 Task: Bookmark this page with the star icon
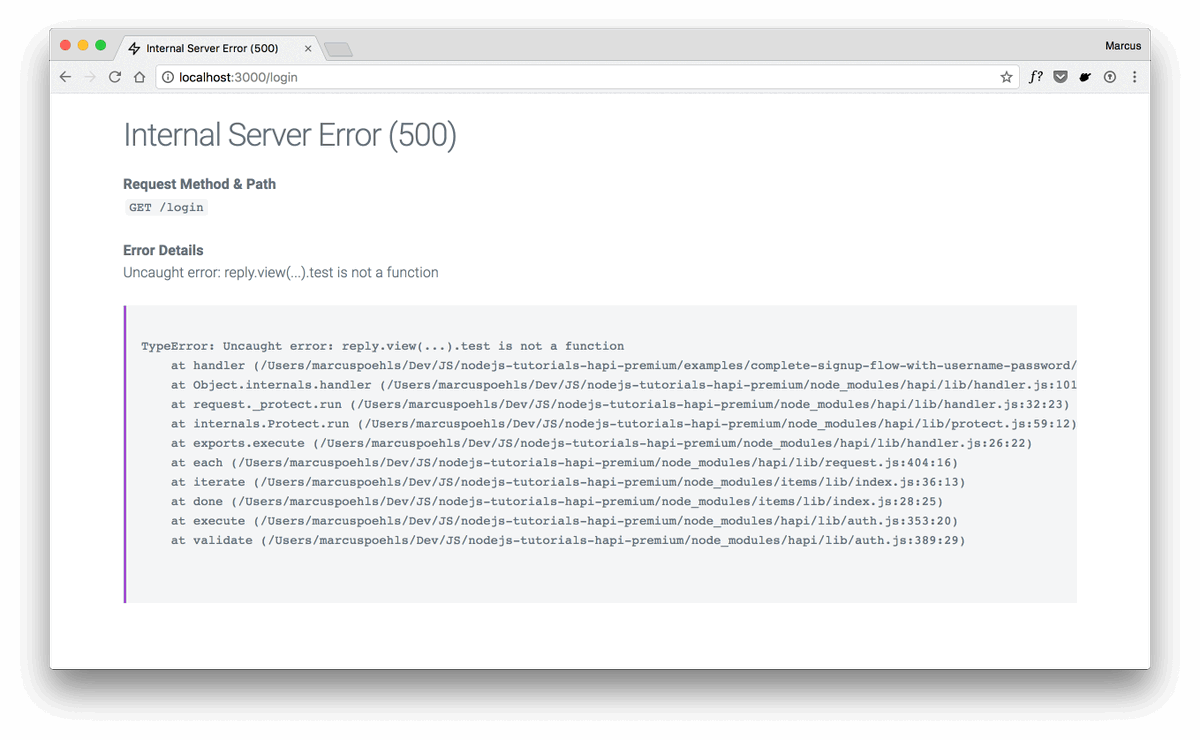(x=1006, y=77)
